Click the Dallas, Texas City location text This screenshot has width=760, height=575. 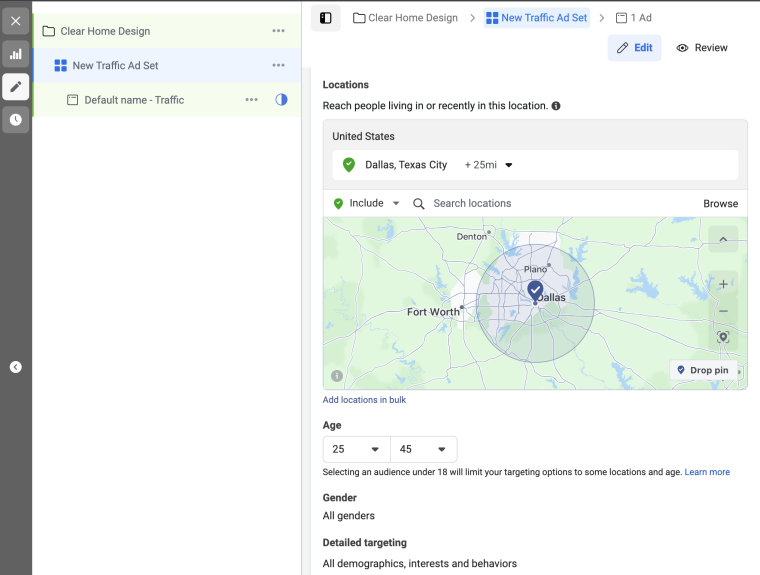pos(406,165)
